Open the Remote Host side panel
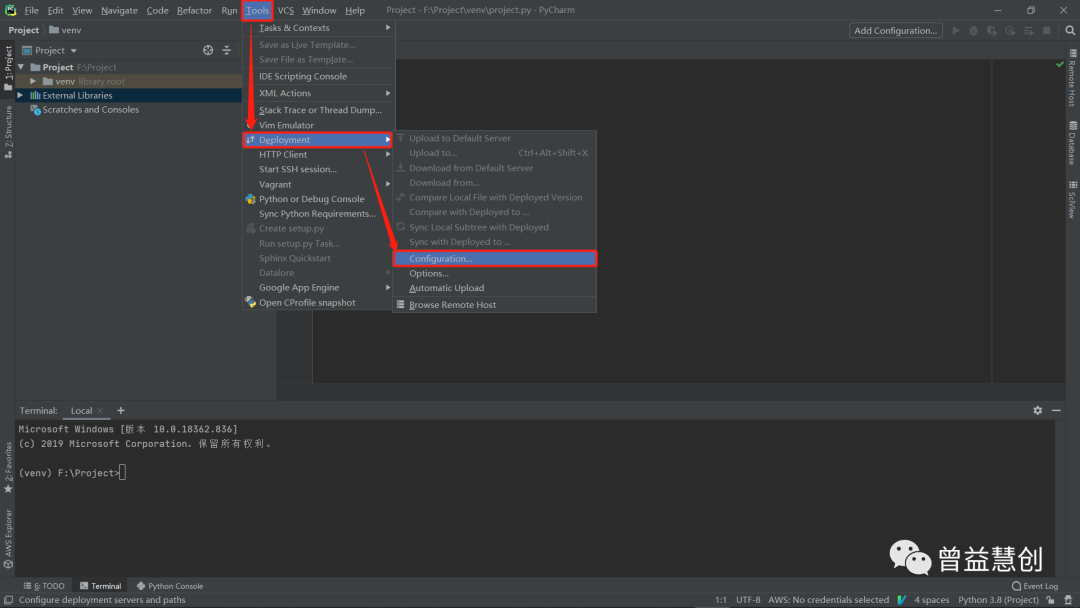 click(x=1072, y=78)
